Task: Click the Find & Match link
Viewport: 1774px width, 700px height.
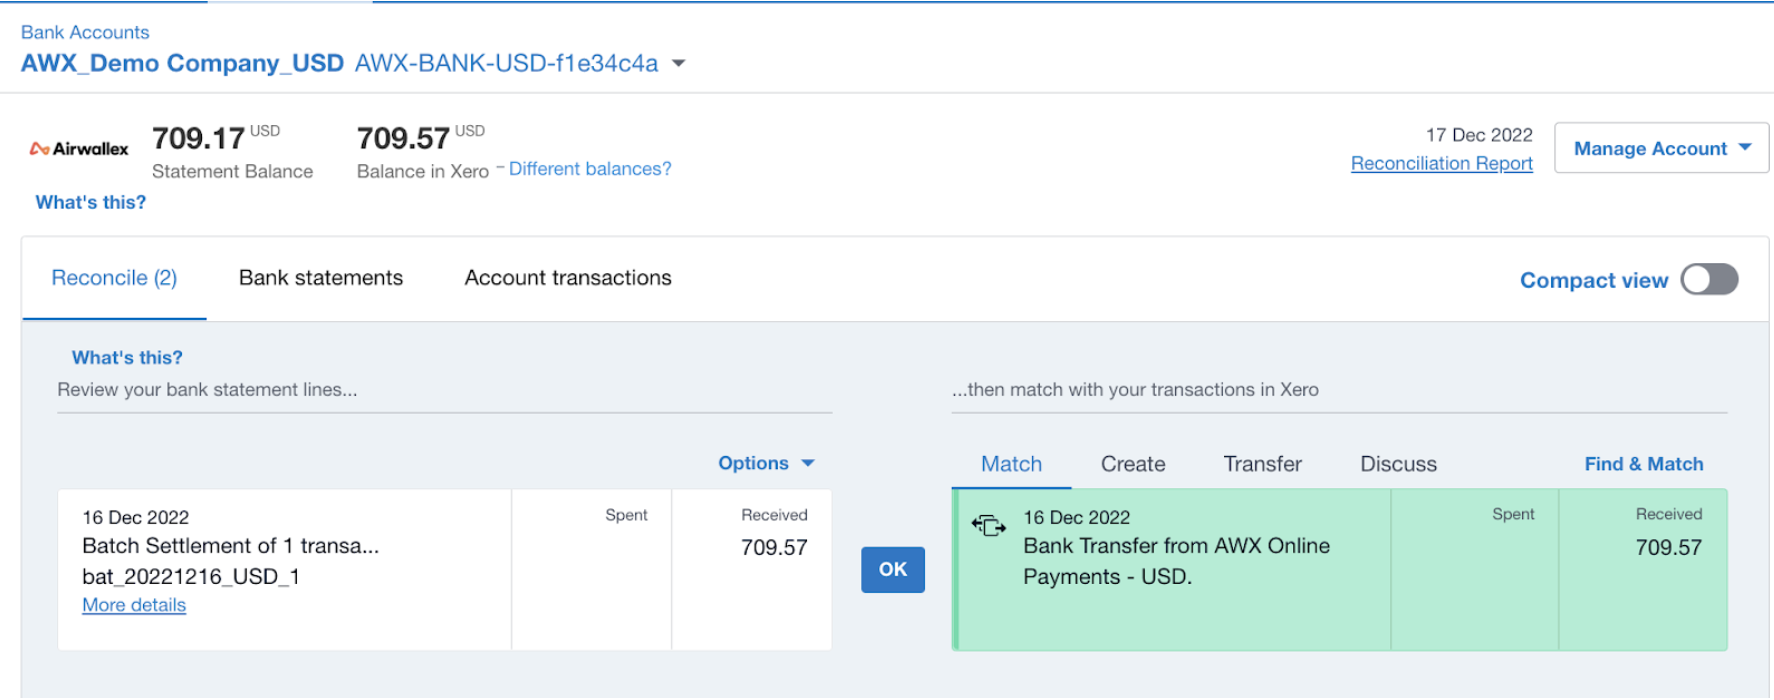Action: pyautogui.click(x=1643, y=464)
